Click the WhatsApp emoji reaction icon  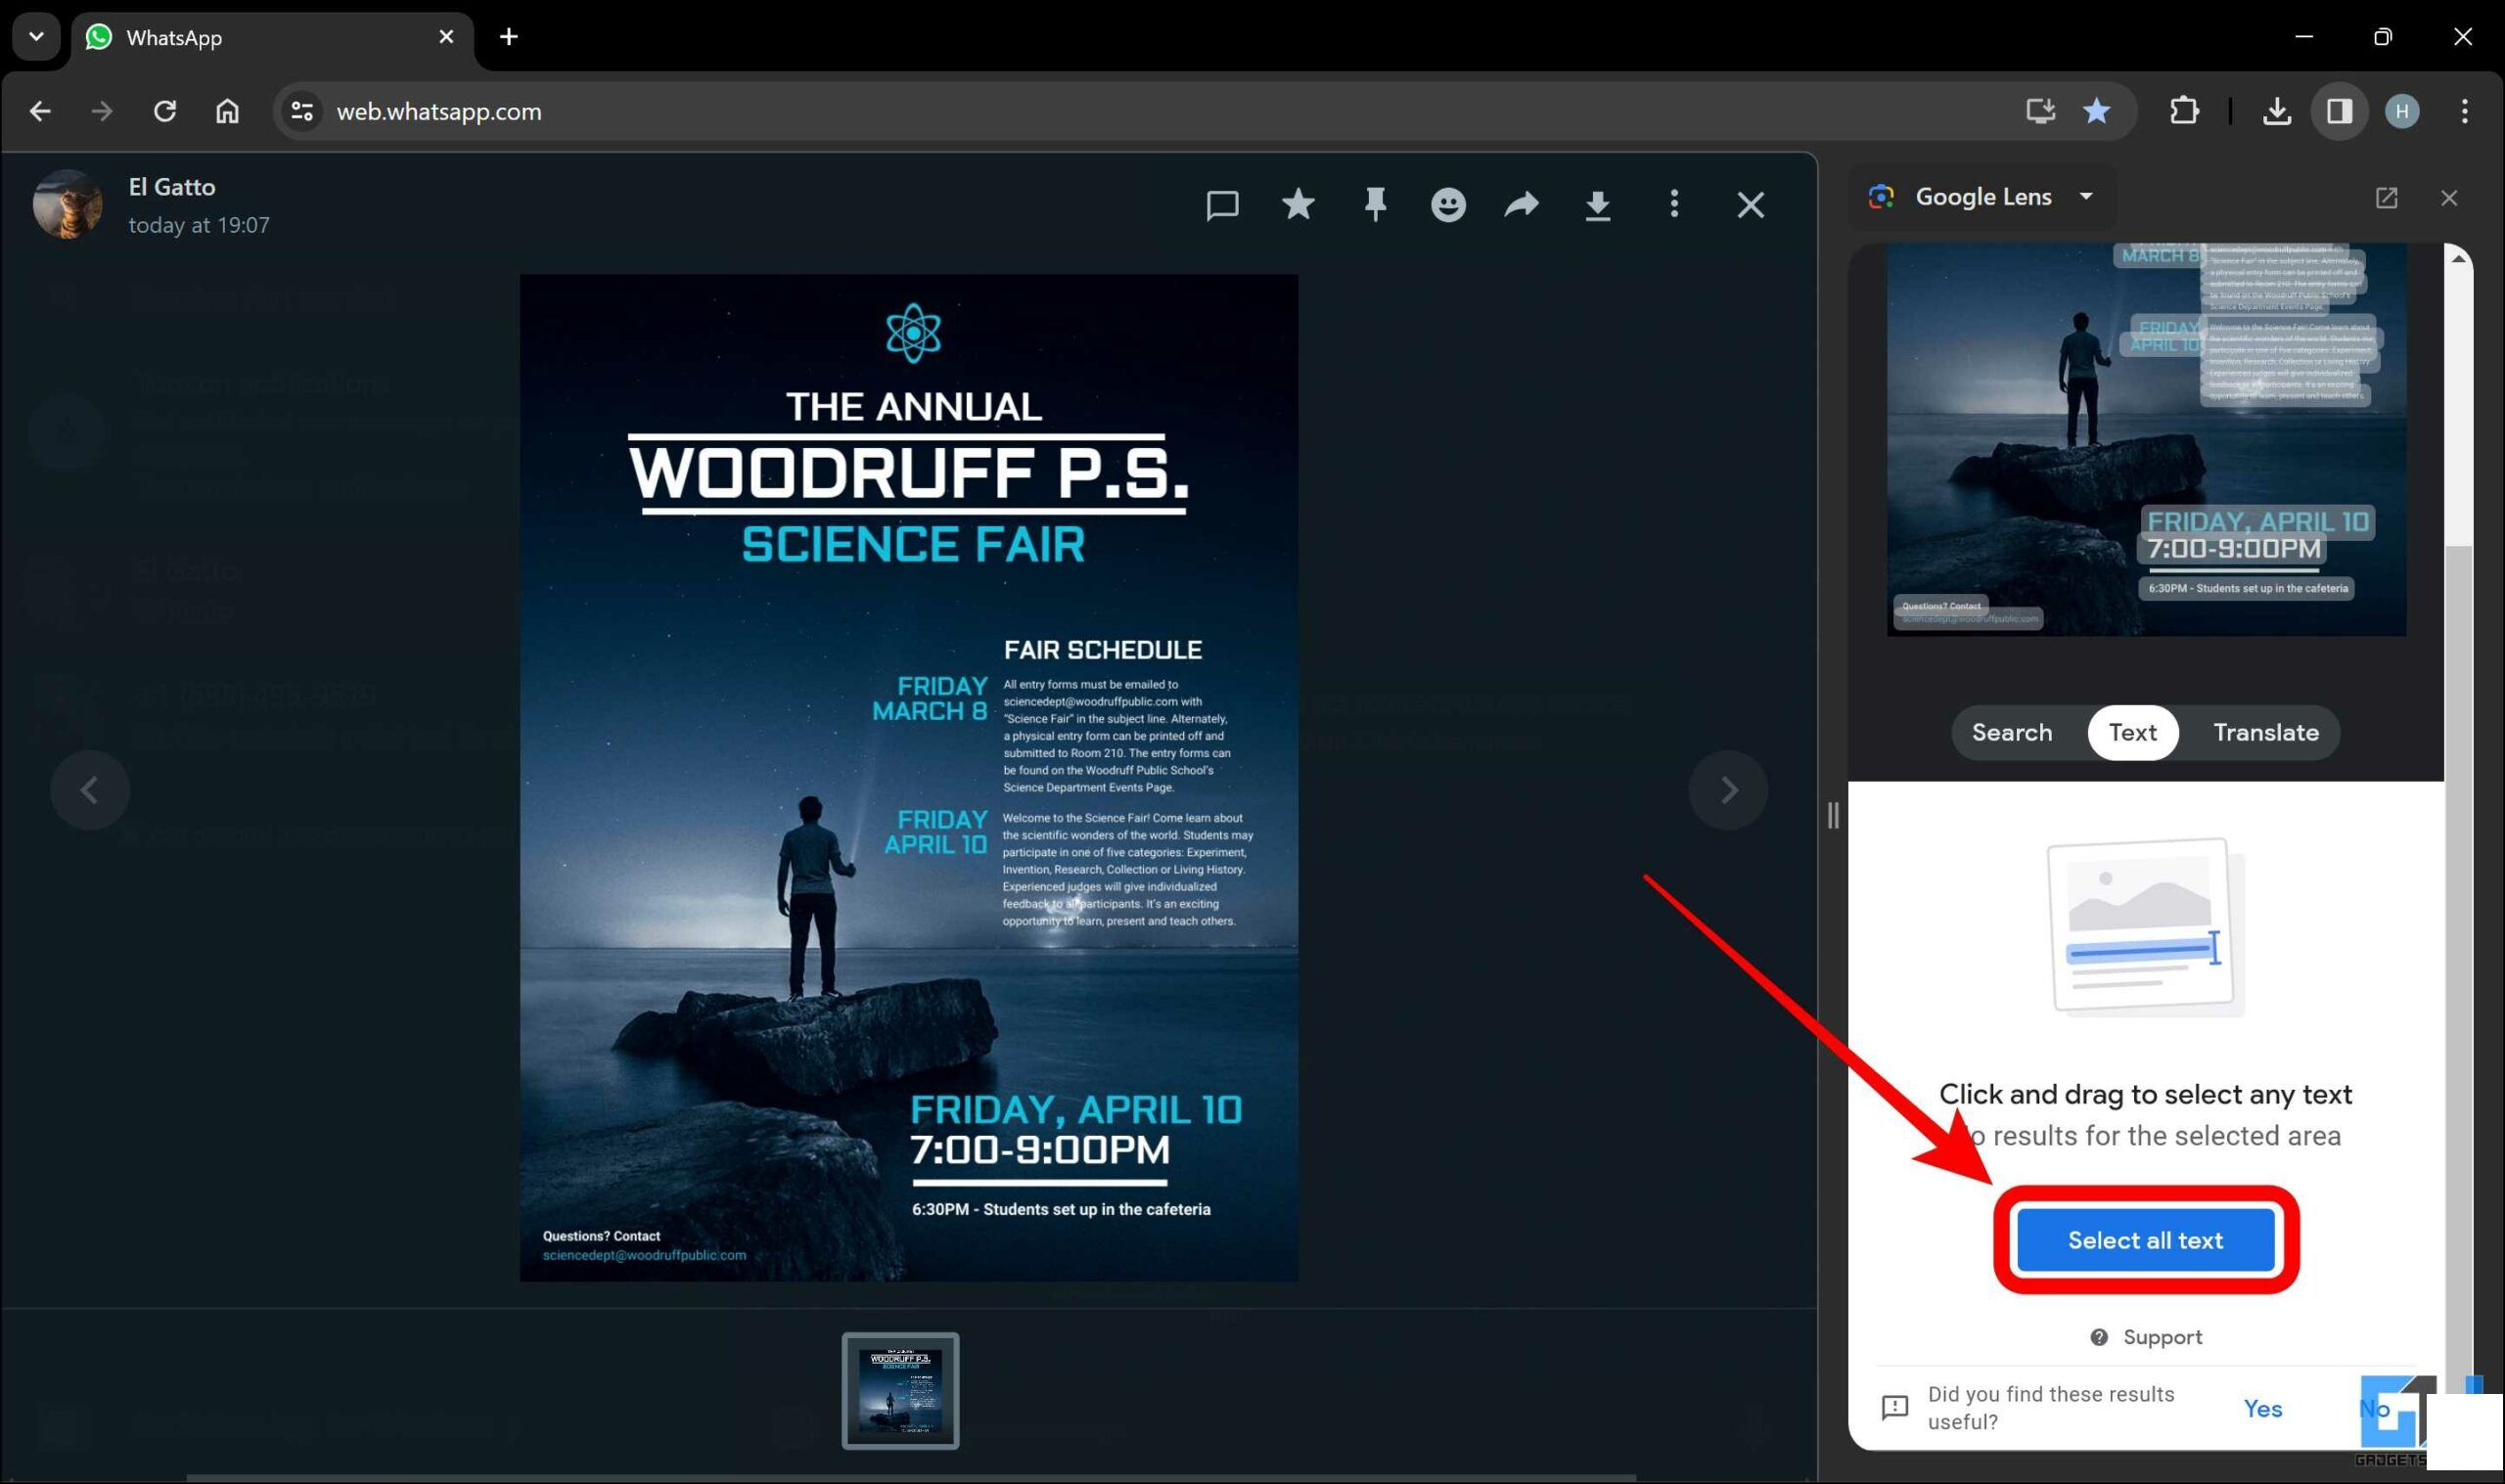pos(1448,204)
